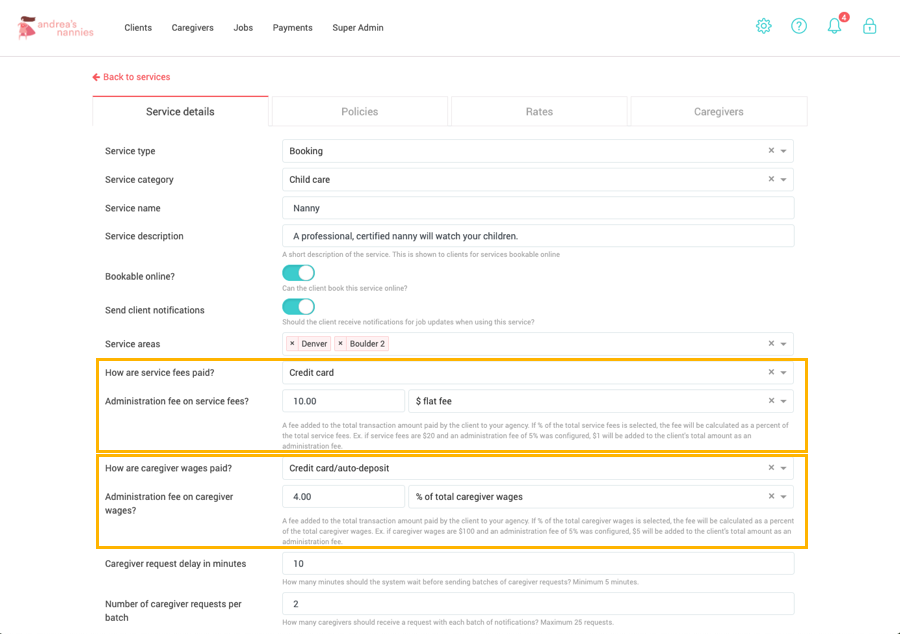Screen dimensions: 900x634
Task: Expand How are service fees paid dropdown
Action: [783, 372]
